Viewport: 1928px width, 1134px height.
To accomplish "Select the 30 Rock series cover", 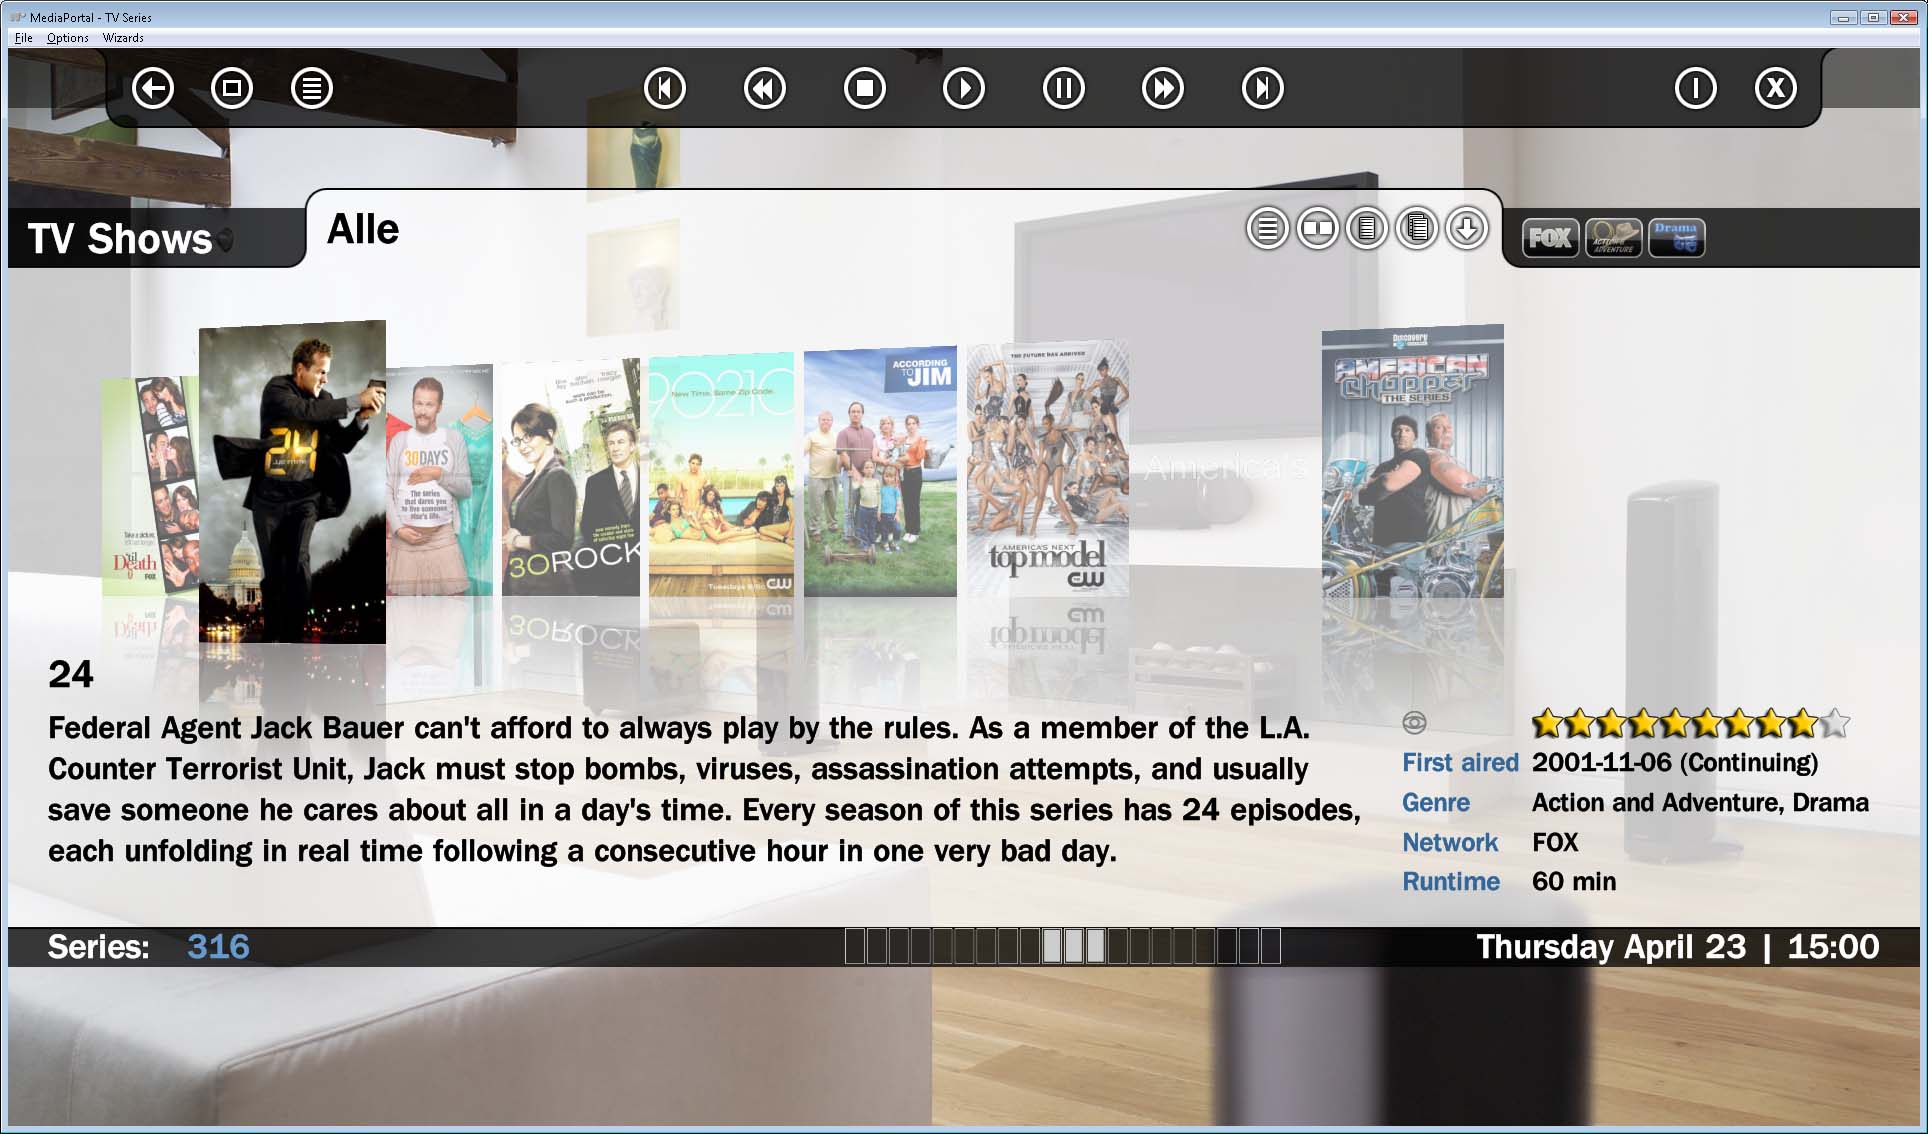I will 570,480.
